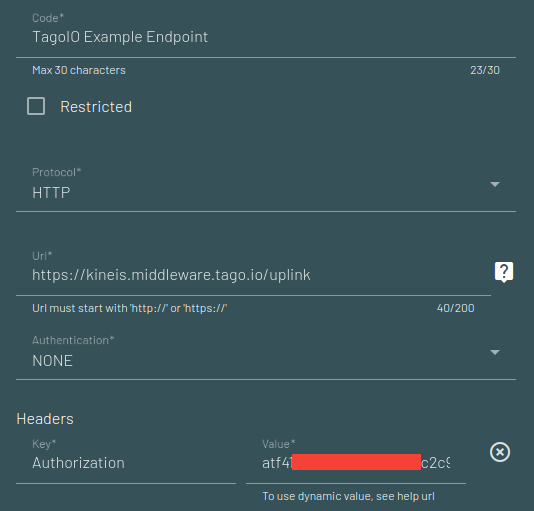Select the HTTP protocol value

click(51, 193)
